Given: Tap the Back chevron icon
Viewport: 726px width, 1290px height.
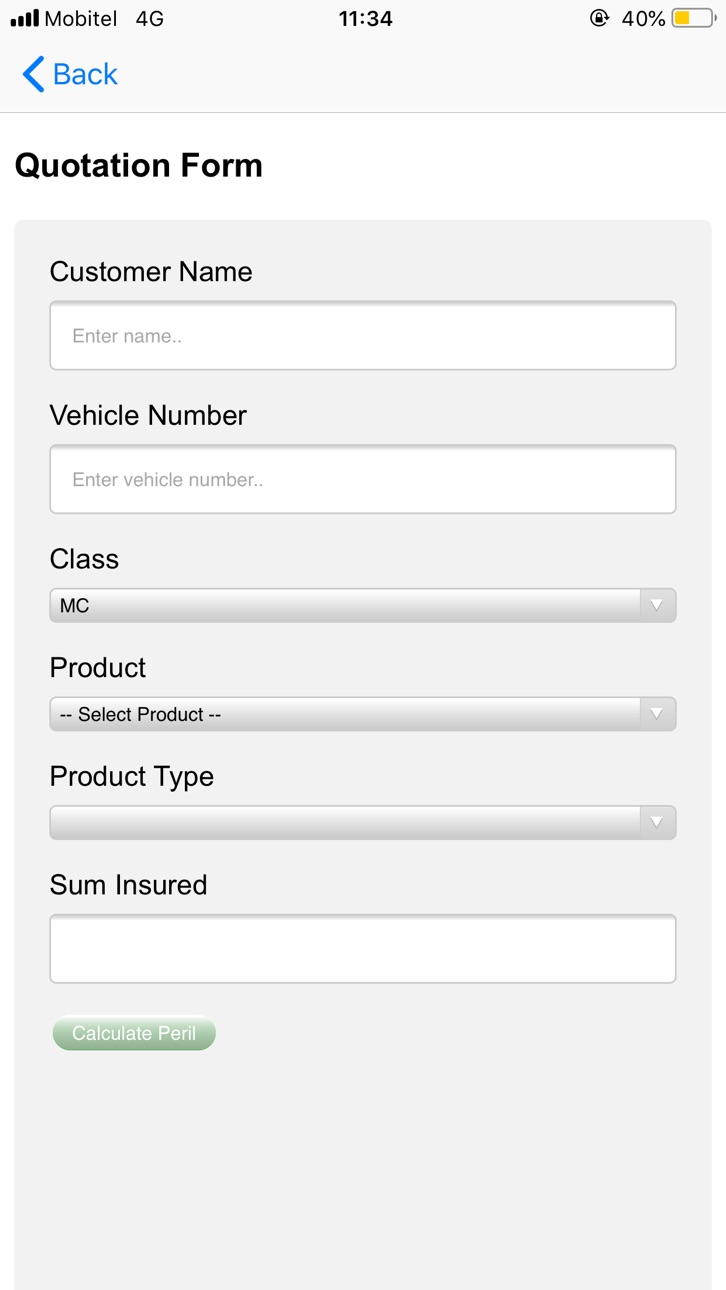Looking at the screenshot, I should [x=33, y=74].
